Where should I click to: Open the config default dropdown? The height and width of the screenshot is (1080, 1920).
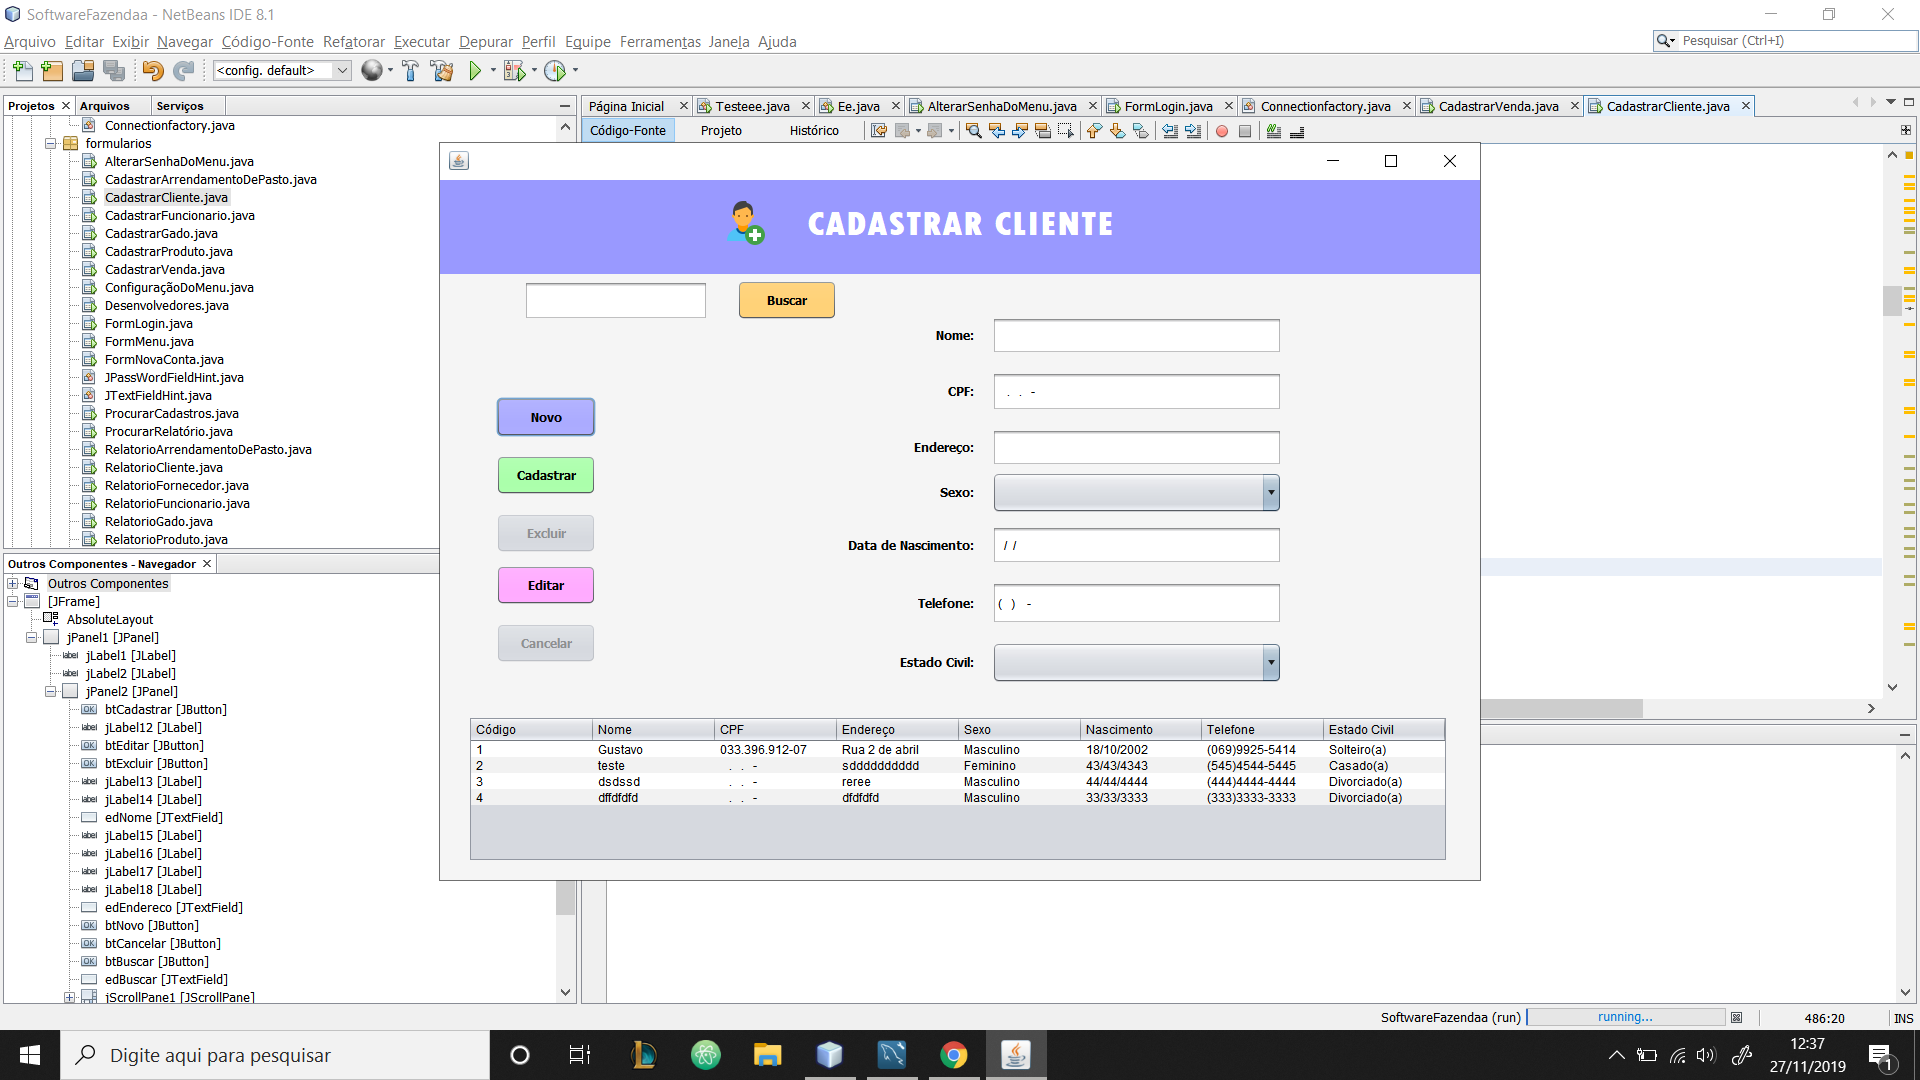coord(342,71)
